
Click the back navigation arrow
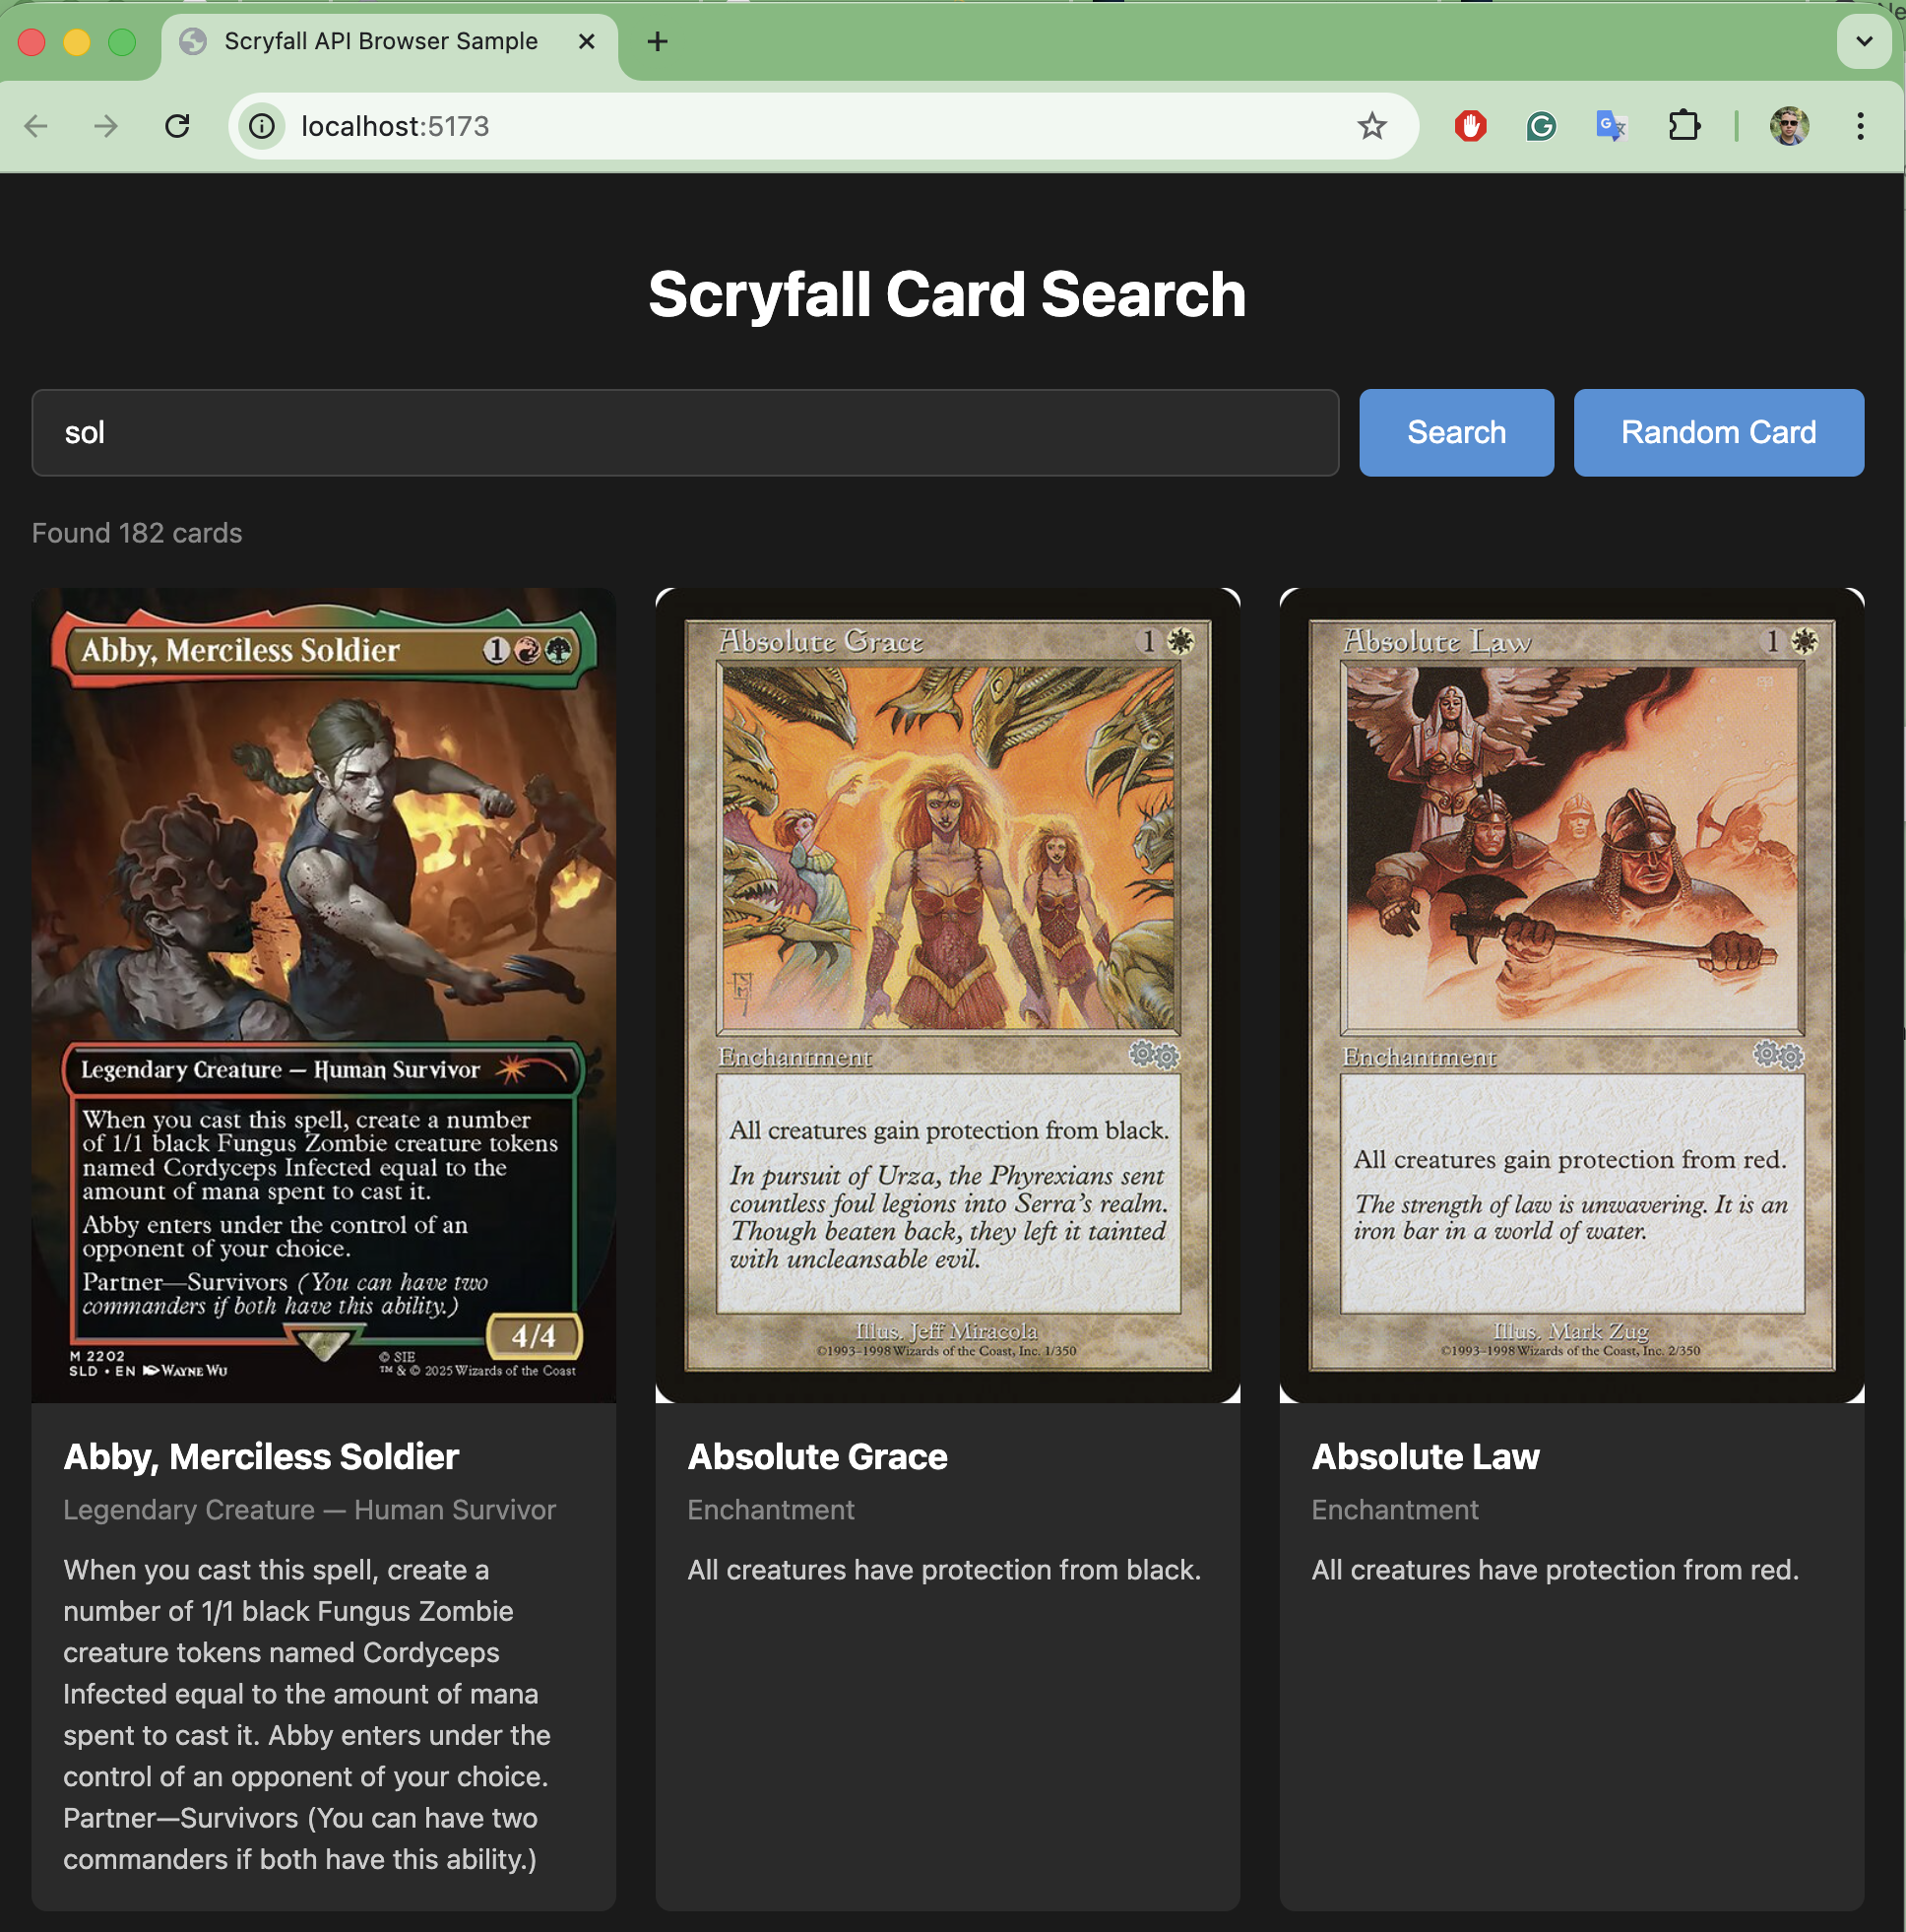[36, 125]
